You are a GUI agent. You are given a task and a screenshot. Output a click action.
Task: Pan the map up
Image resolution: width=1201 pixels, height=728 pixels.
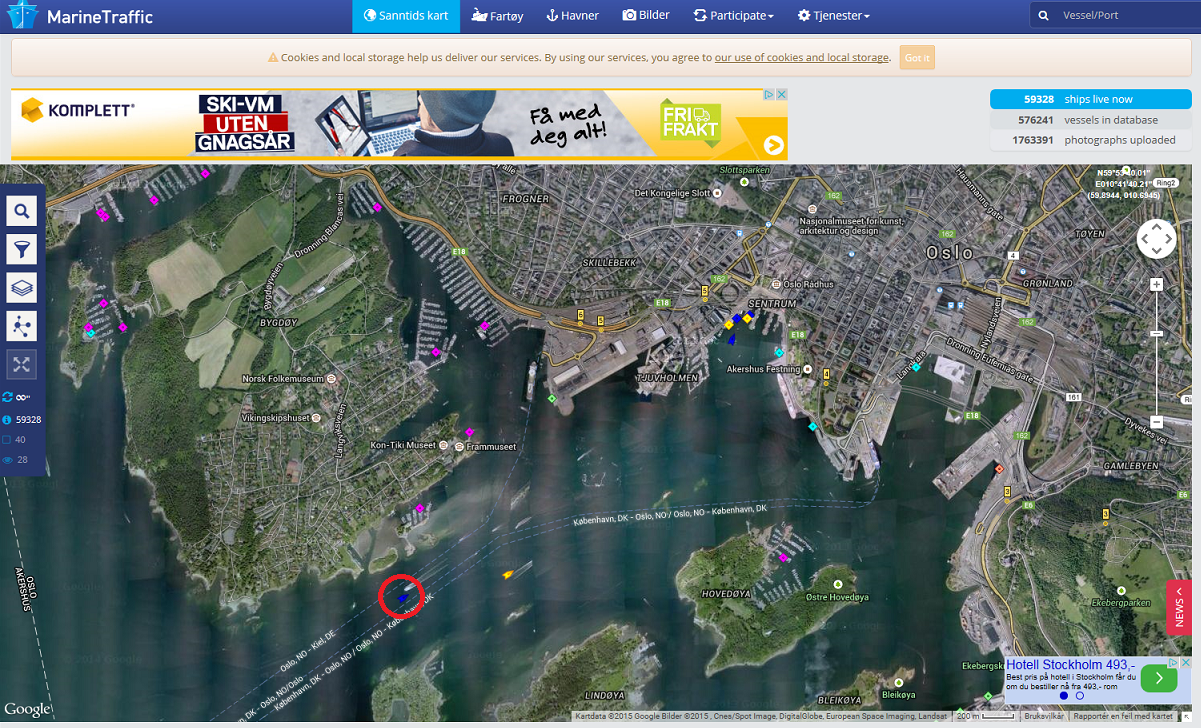(1156, 226)
